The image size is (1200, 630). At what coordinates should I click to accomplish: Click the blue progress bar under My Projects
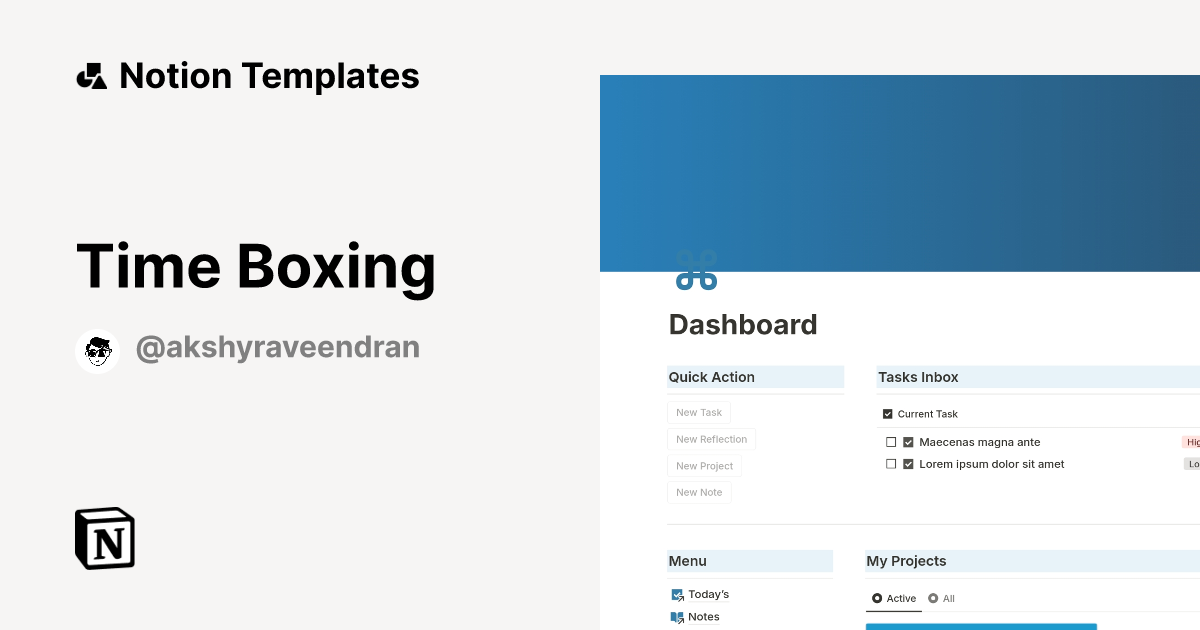tap(981, 626)
